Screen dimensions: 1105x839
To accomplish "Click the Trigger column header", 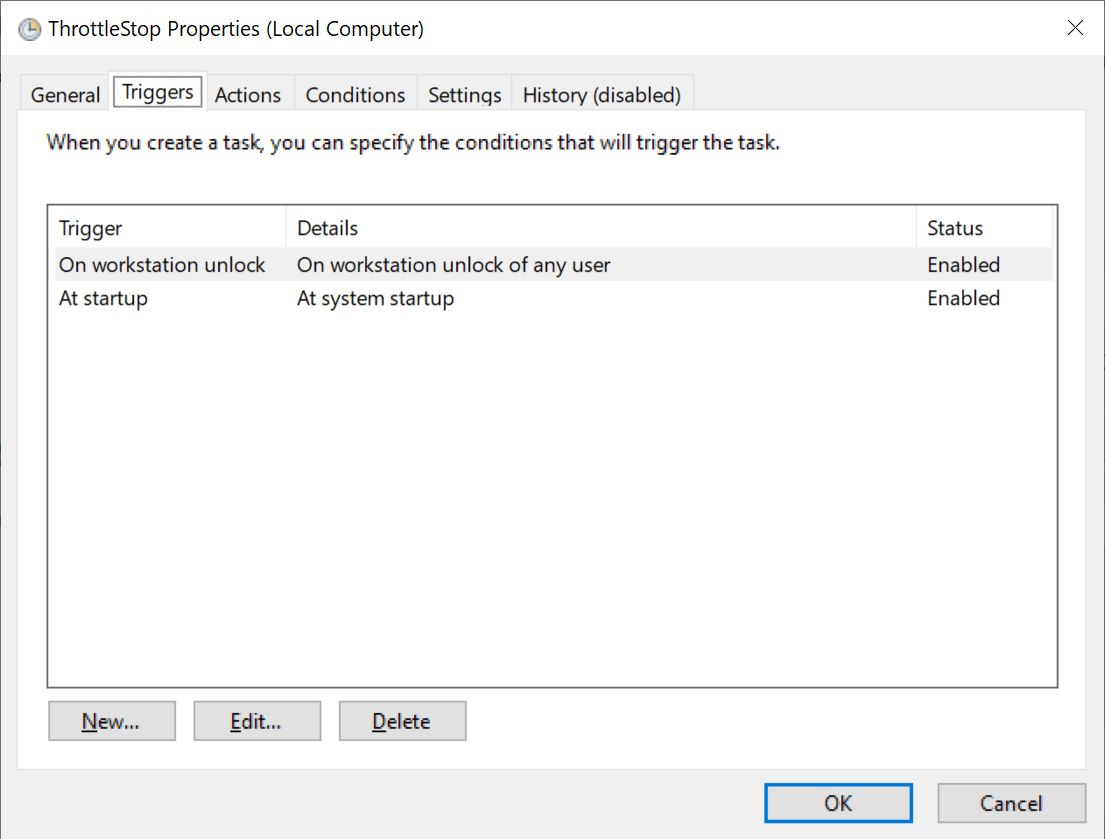I will [x=170, y=228].
